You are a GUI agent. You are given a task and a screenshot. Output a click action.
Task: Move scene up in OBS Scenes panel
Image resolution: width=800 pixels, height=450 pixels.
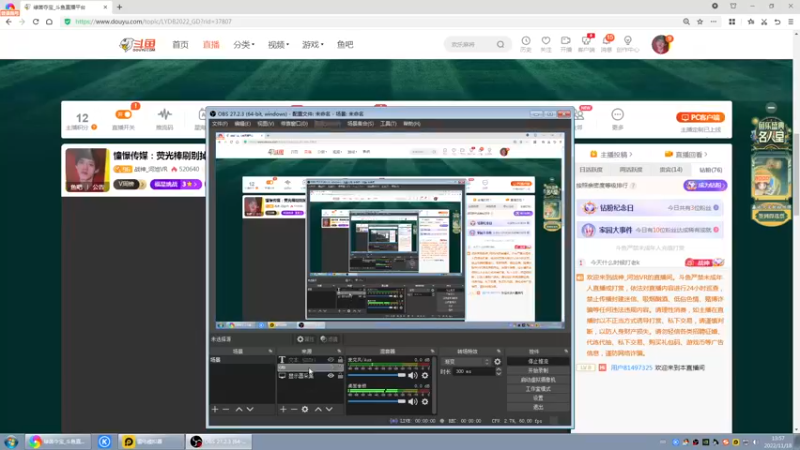[x=239, y=409]
